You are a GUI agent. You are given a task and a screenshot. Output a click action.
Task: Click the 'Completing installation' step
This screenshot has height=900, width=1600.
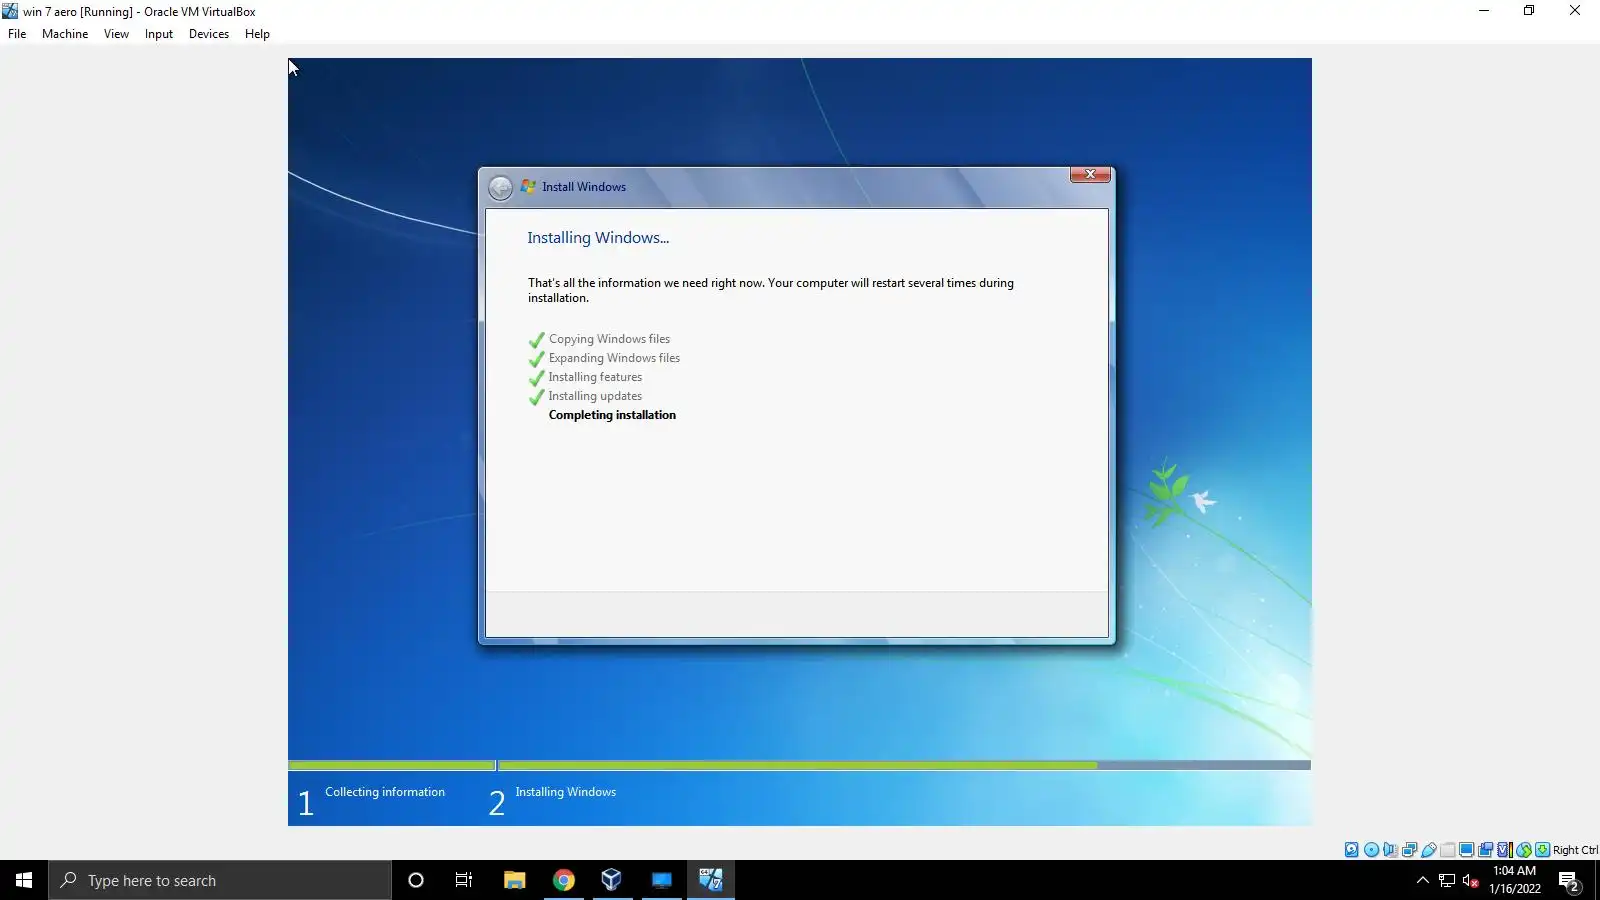coord(612,415)
